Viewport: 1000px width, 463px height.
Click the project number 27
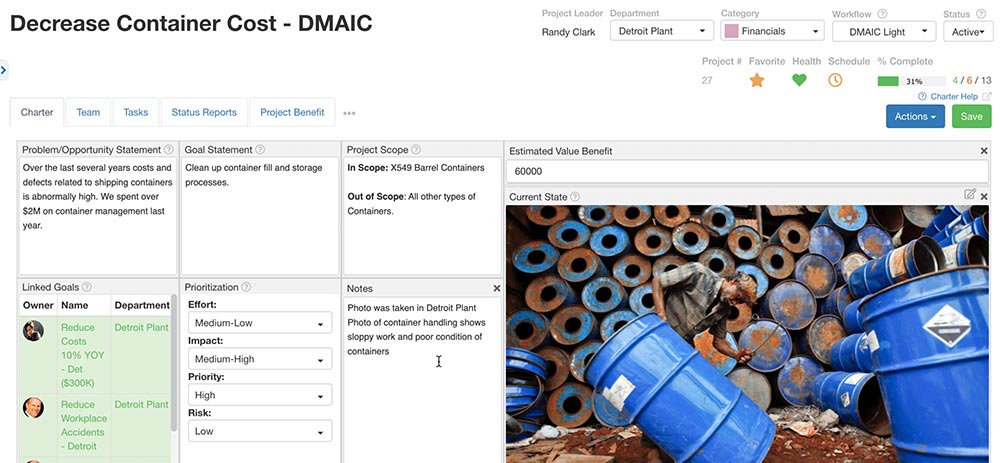pos(707,80)
